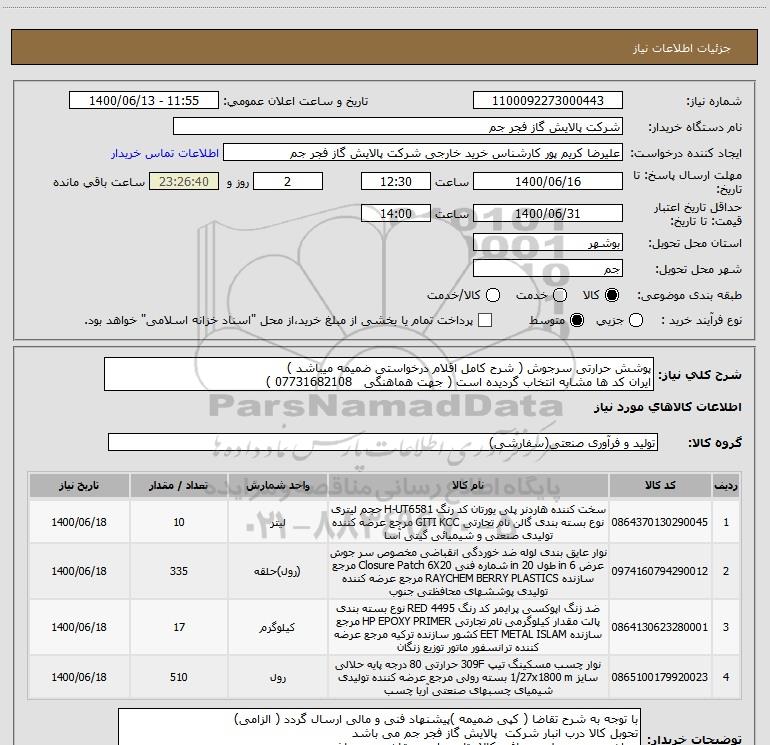The width and height of the screenshot is (770, 745).
Task: Click the response time field 12:30
Action: click(x=396, y=181)
